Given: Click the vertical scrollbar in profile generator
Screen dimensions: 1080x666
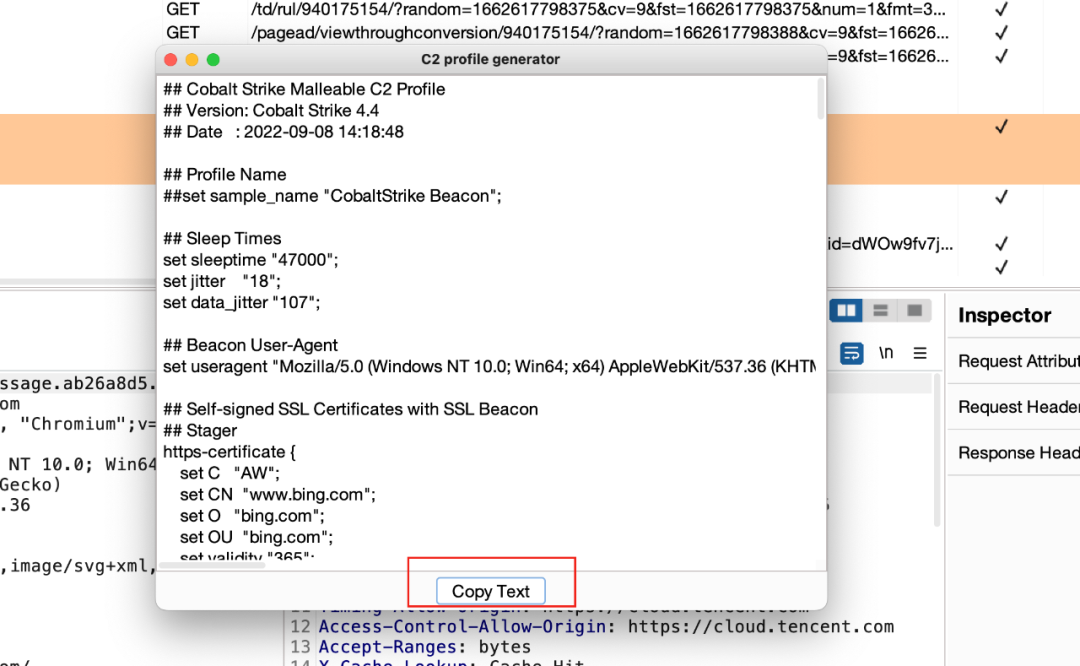Looking at the screenshot, I should click(820, 99).
